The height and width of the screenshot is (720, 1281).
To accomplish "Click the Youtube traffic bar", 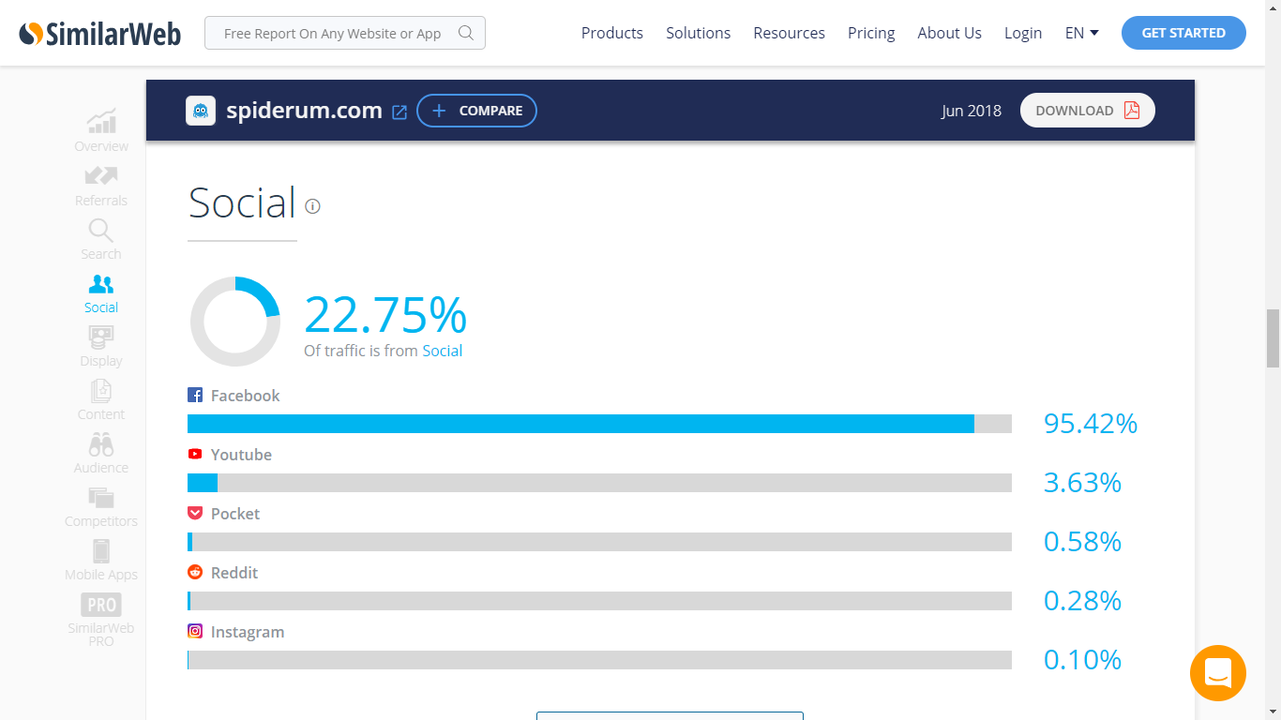I will 600,483.
